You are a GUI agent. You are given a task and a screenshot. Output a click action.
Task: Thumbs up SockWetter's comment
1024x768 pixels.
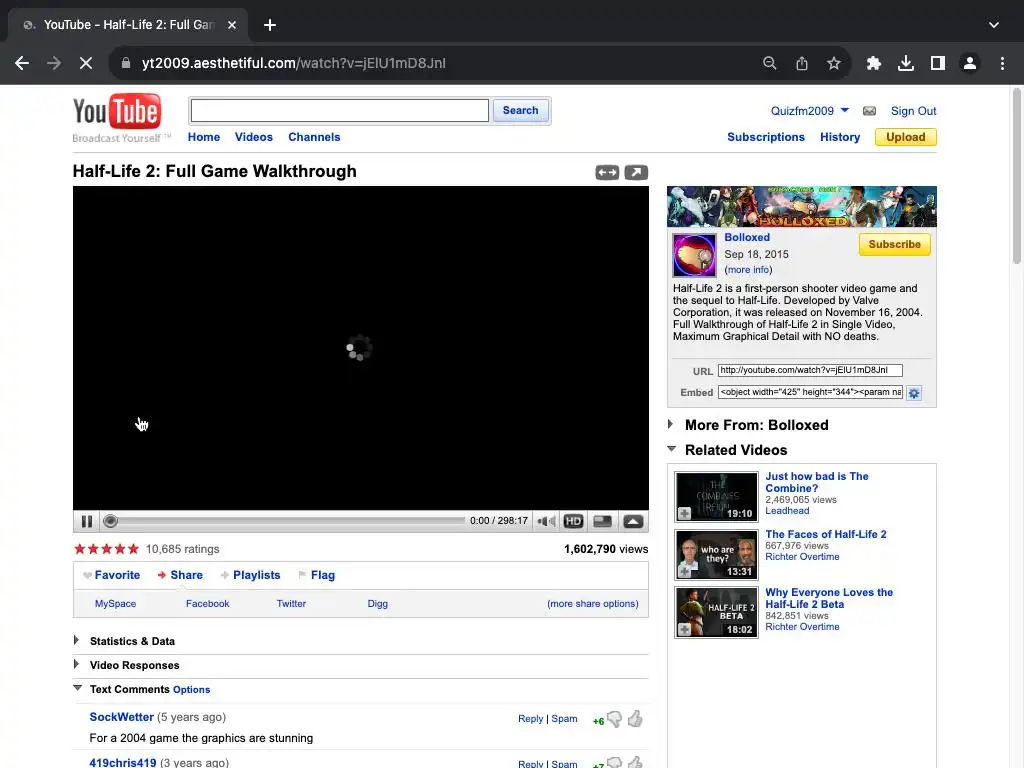click(x=635, y=718)
